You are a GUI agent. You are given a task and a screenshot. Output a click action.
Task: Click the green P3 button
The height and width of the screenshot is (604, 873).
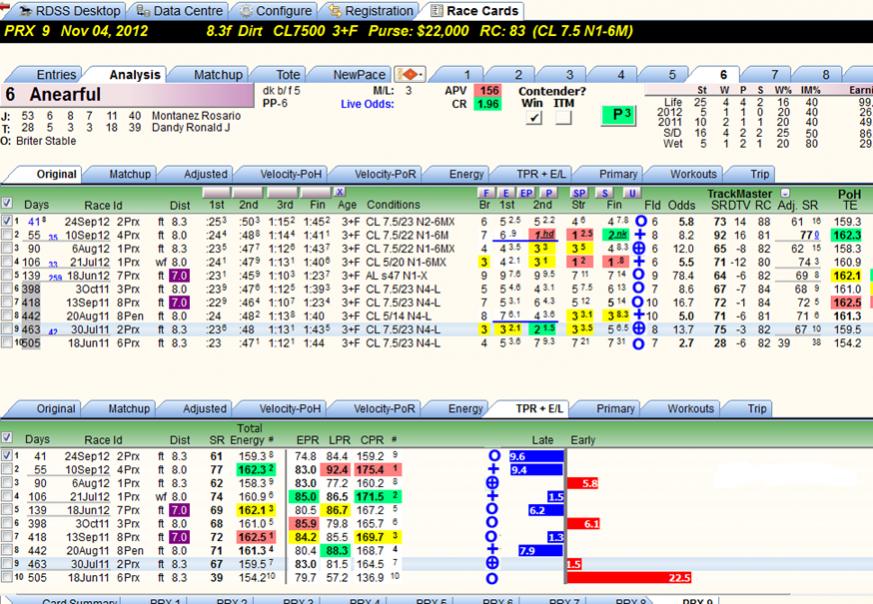pyautogui.click(x=619, y=115)
